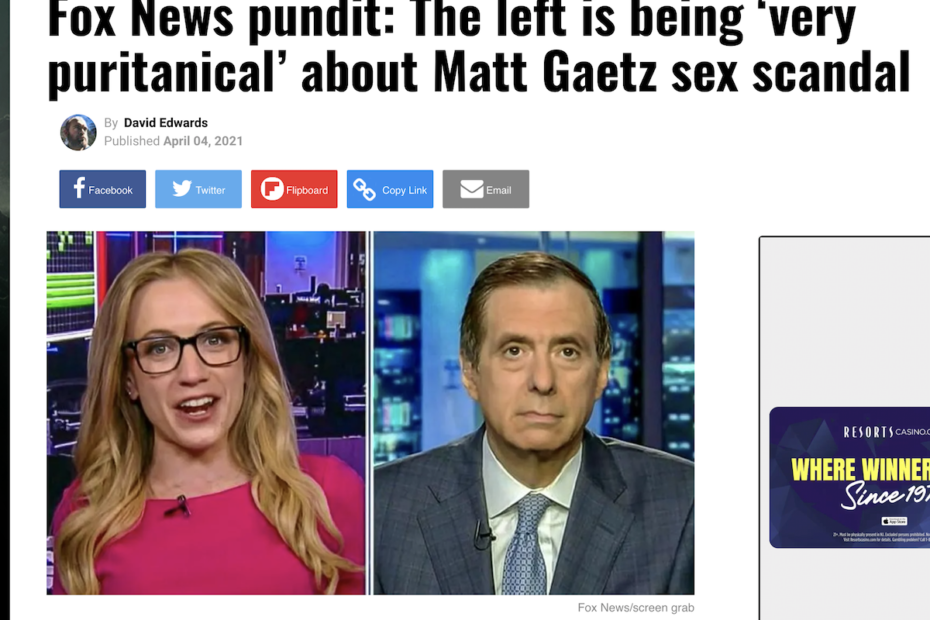This screenshot has width=930, height=620.
Task: Click the Facebook logo icon
Action: pyautogui.click(x=79, y=188)
